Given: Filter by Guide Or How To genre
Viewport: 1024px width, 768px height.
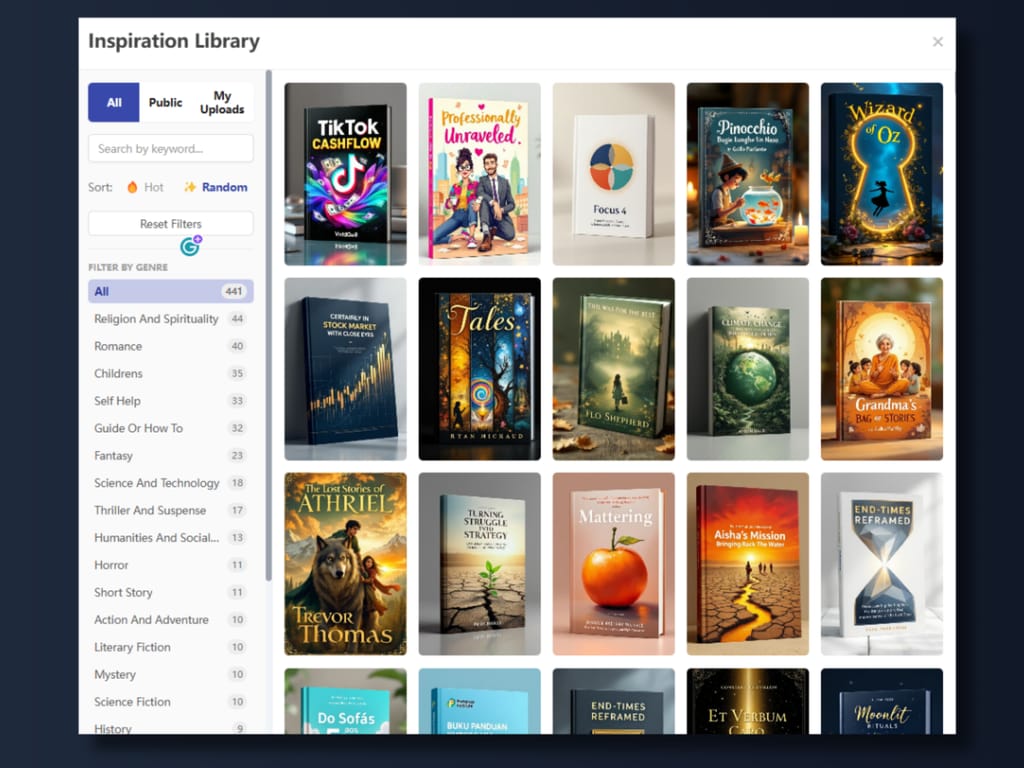Looking at the screenshot, I should tap(170, 428).
